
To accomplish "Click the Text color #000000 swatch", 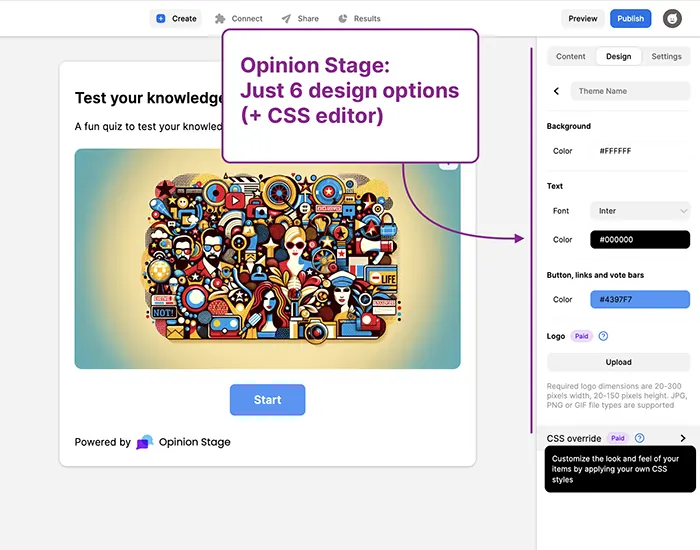I will pyautogui.click(x=640, y=240).
